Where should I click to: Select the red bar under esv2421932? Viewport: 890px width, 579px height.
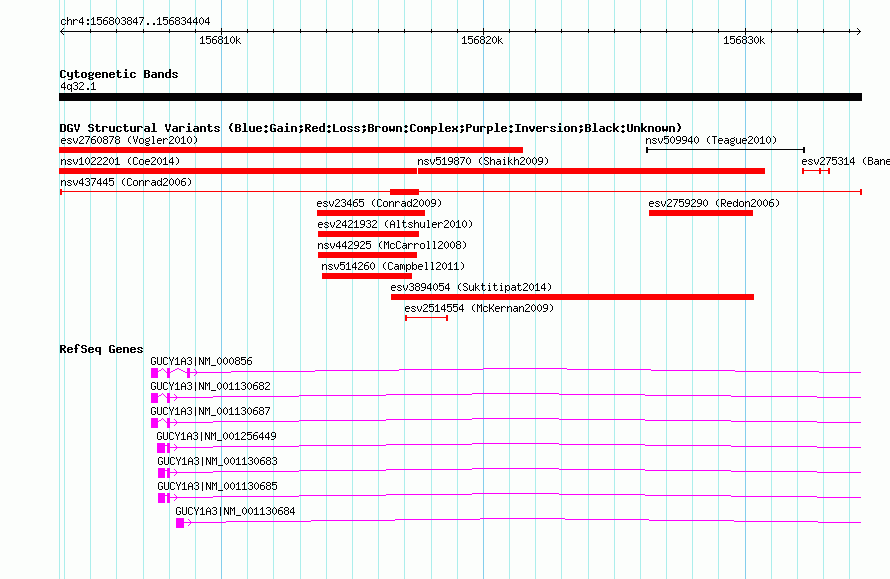click(x=368, y=234)
